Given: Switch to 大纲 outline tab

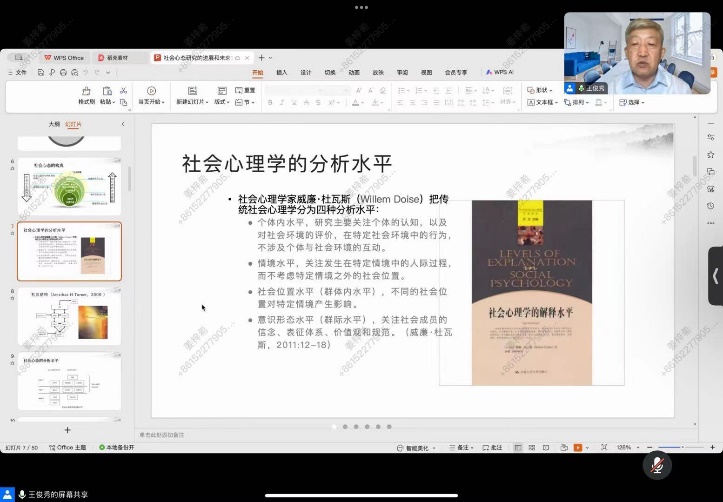Looking at the screenshot, I should click(x=54, y=124).
